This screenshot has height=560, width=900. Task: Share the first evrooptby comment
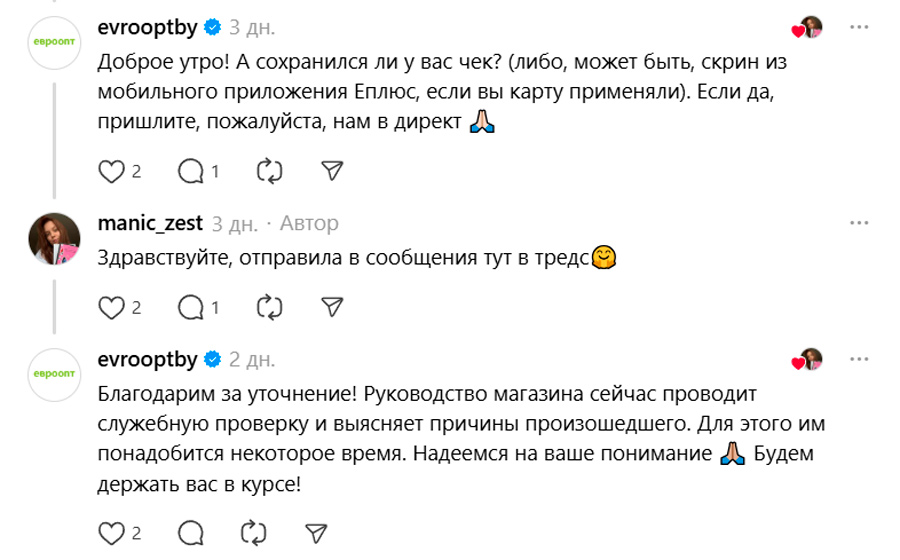point(332,171)
